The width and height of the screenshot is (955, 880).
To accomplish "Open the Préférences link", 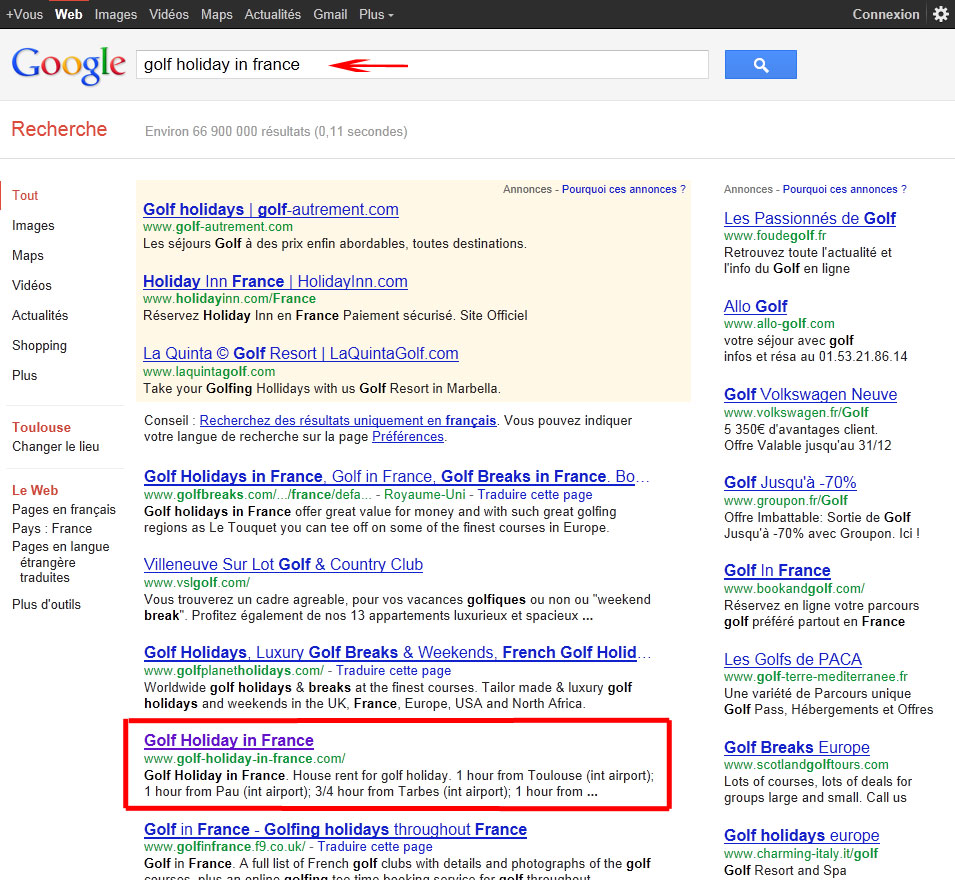I will tap(407, 437).
